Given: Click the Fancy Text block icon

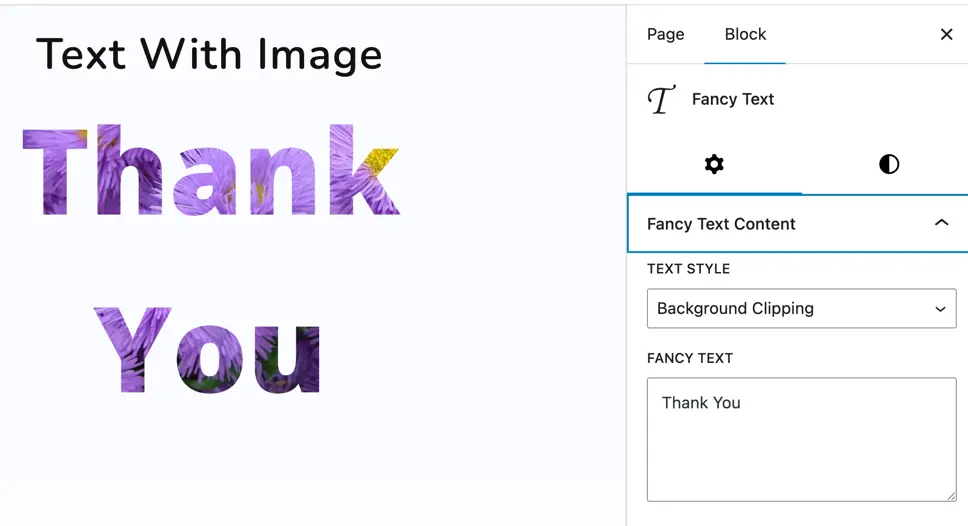Looking at the screenshot, I should pyautogui.click(x=661, y=99).
